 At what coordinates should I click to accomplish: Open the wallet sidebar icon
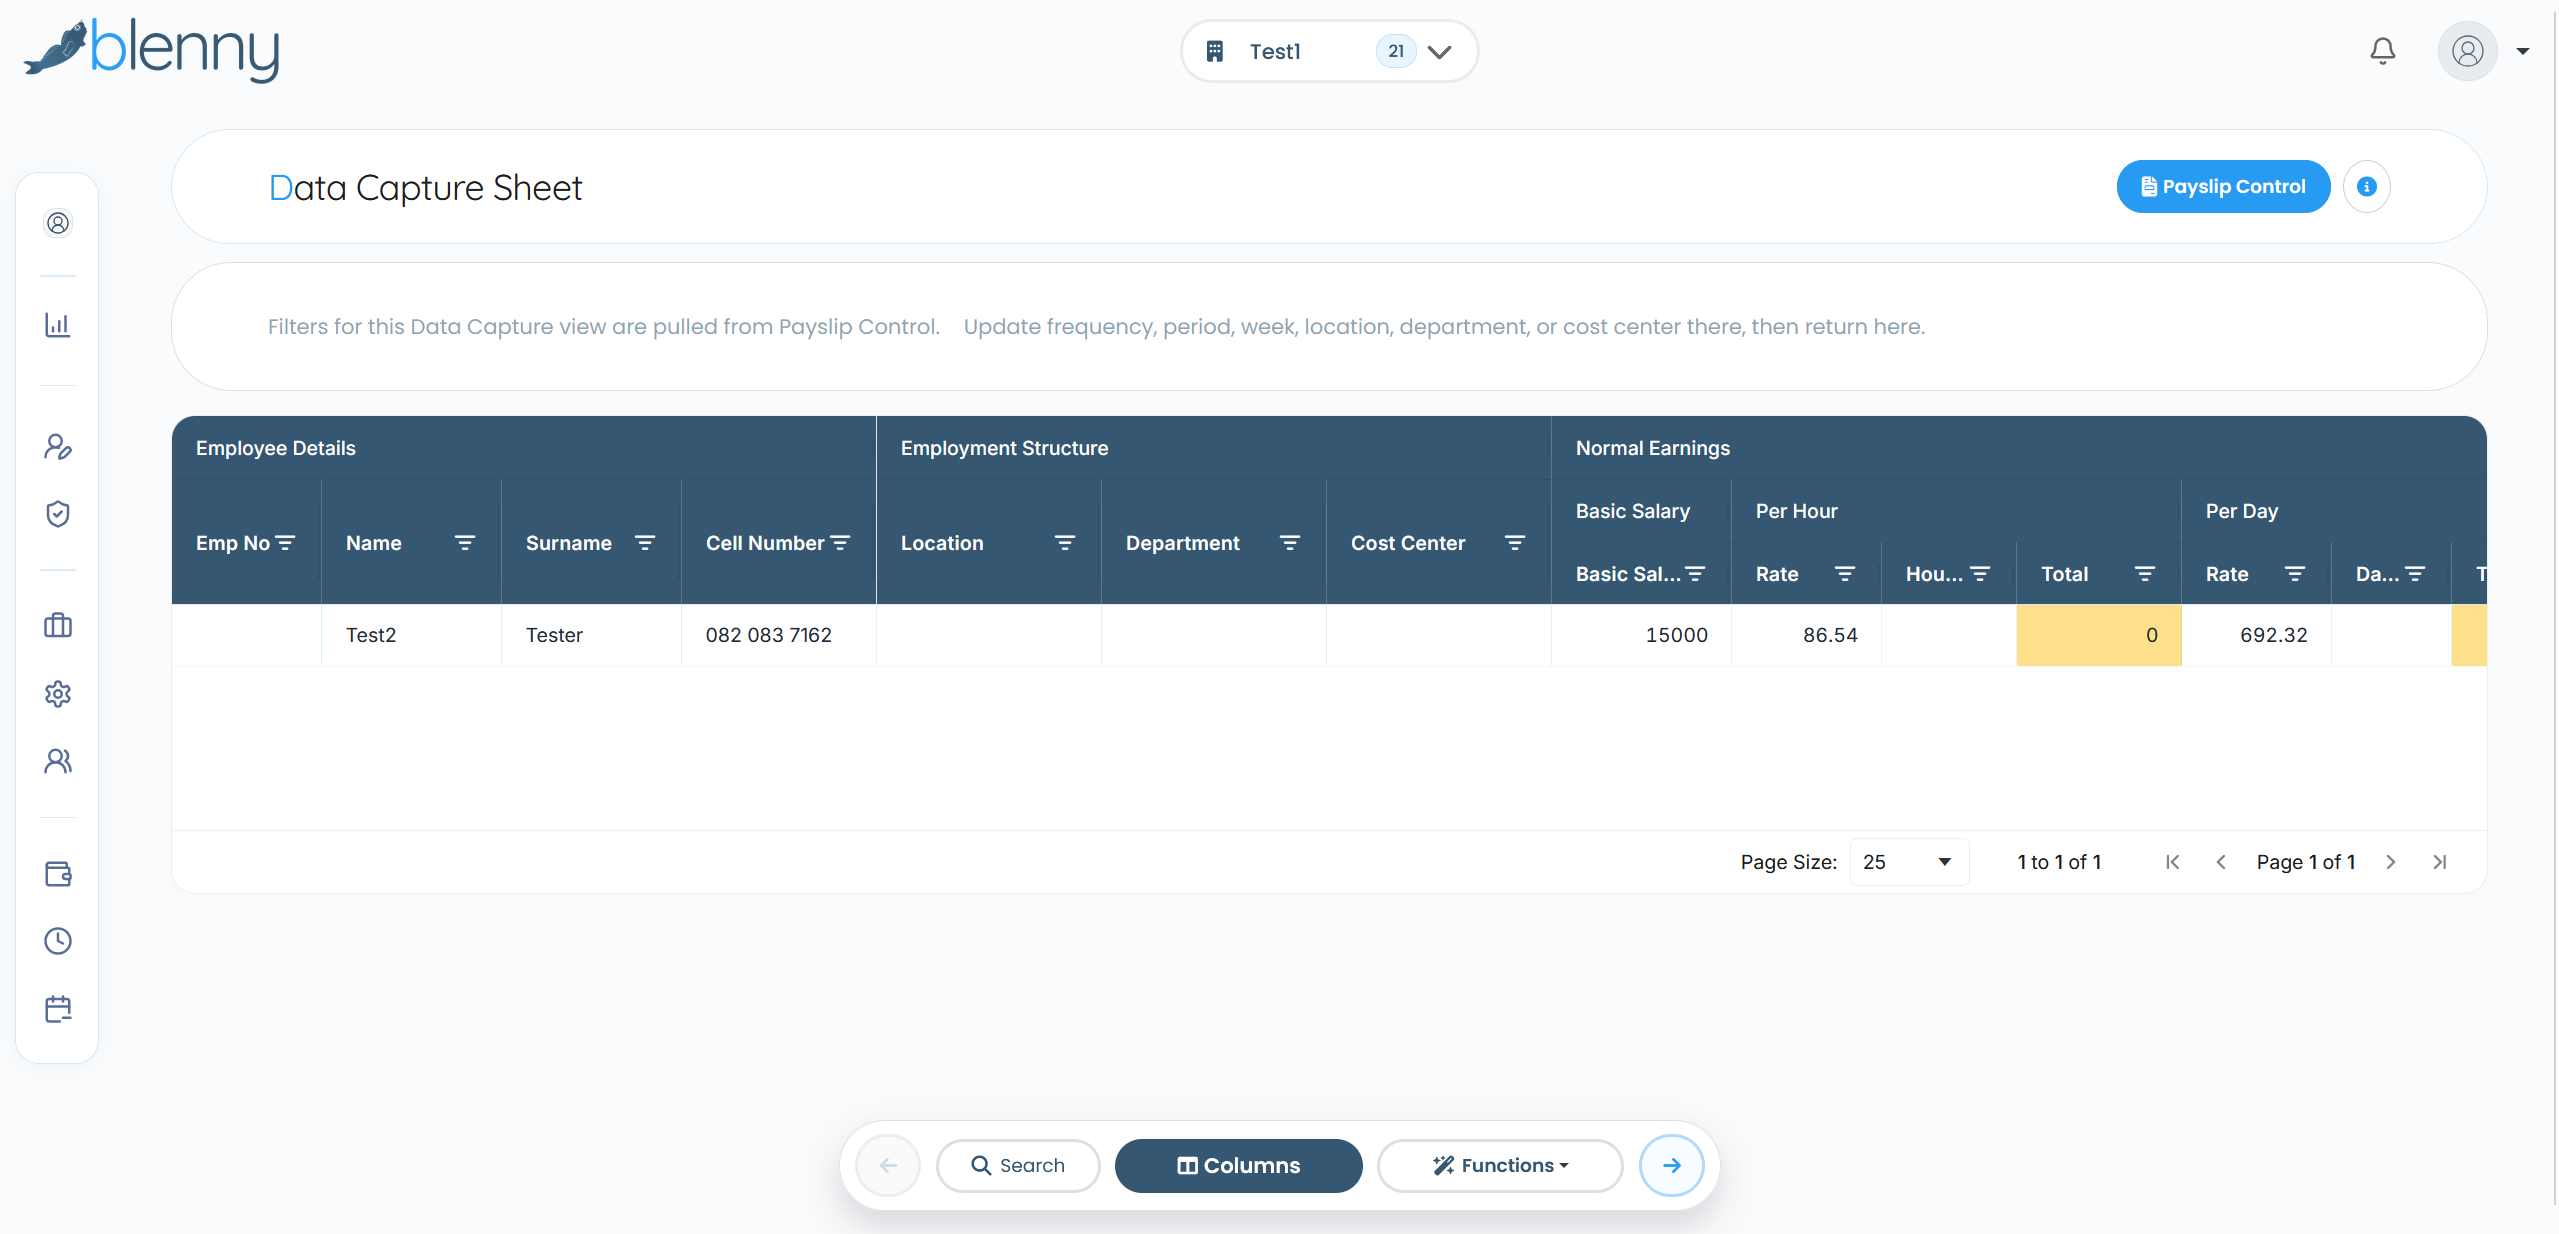(x=58, y=874)
